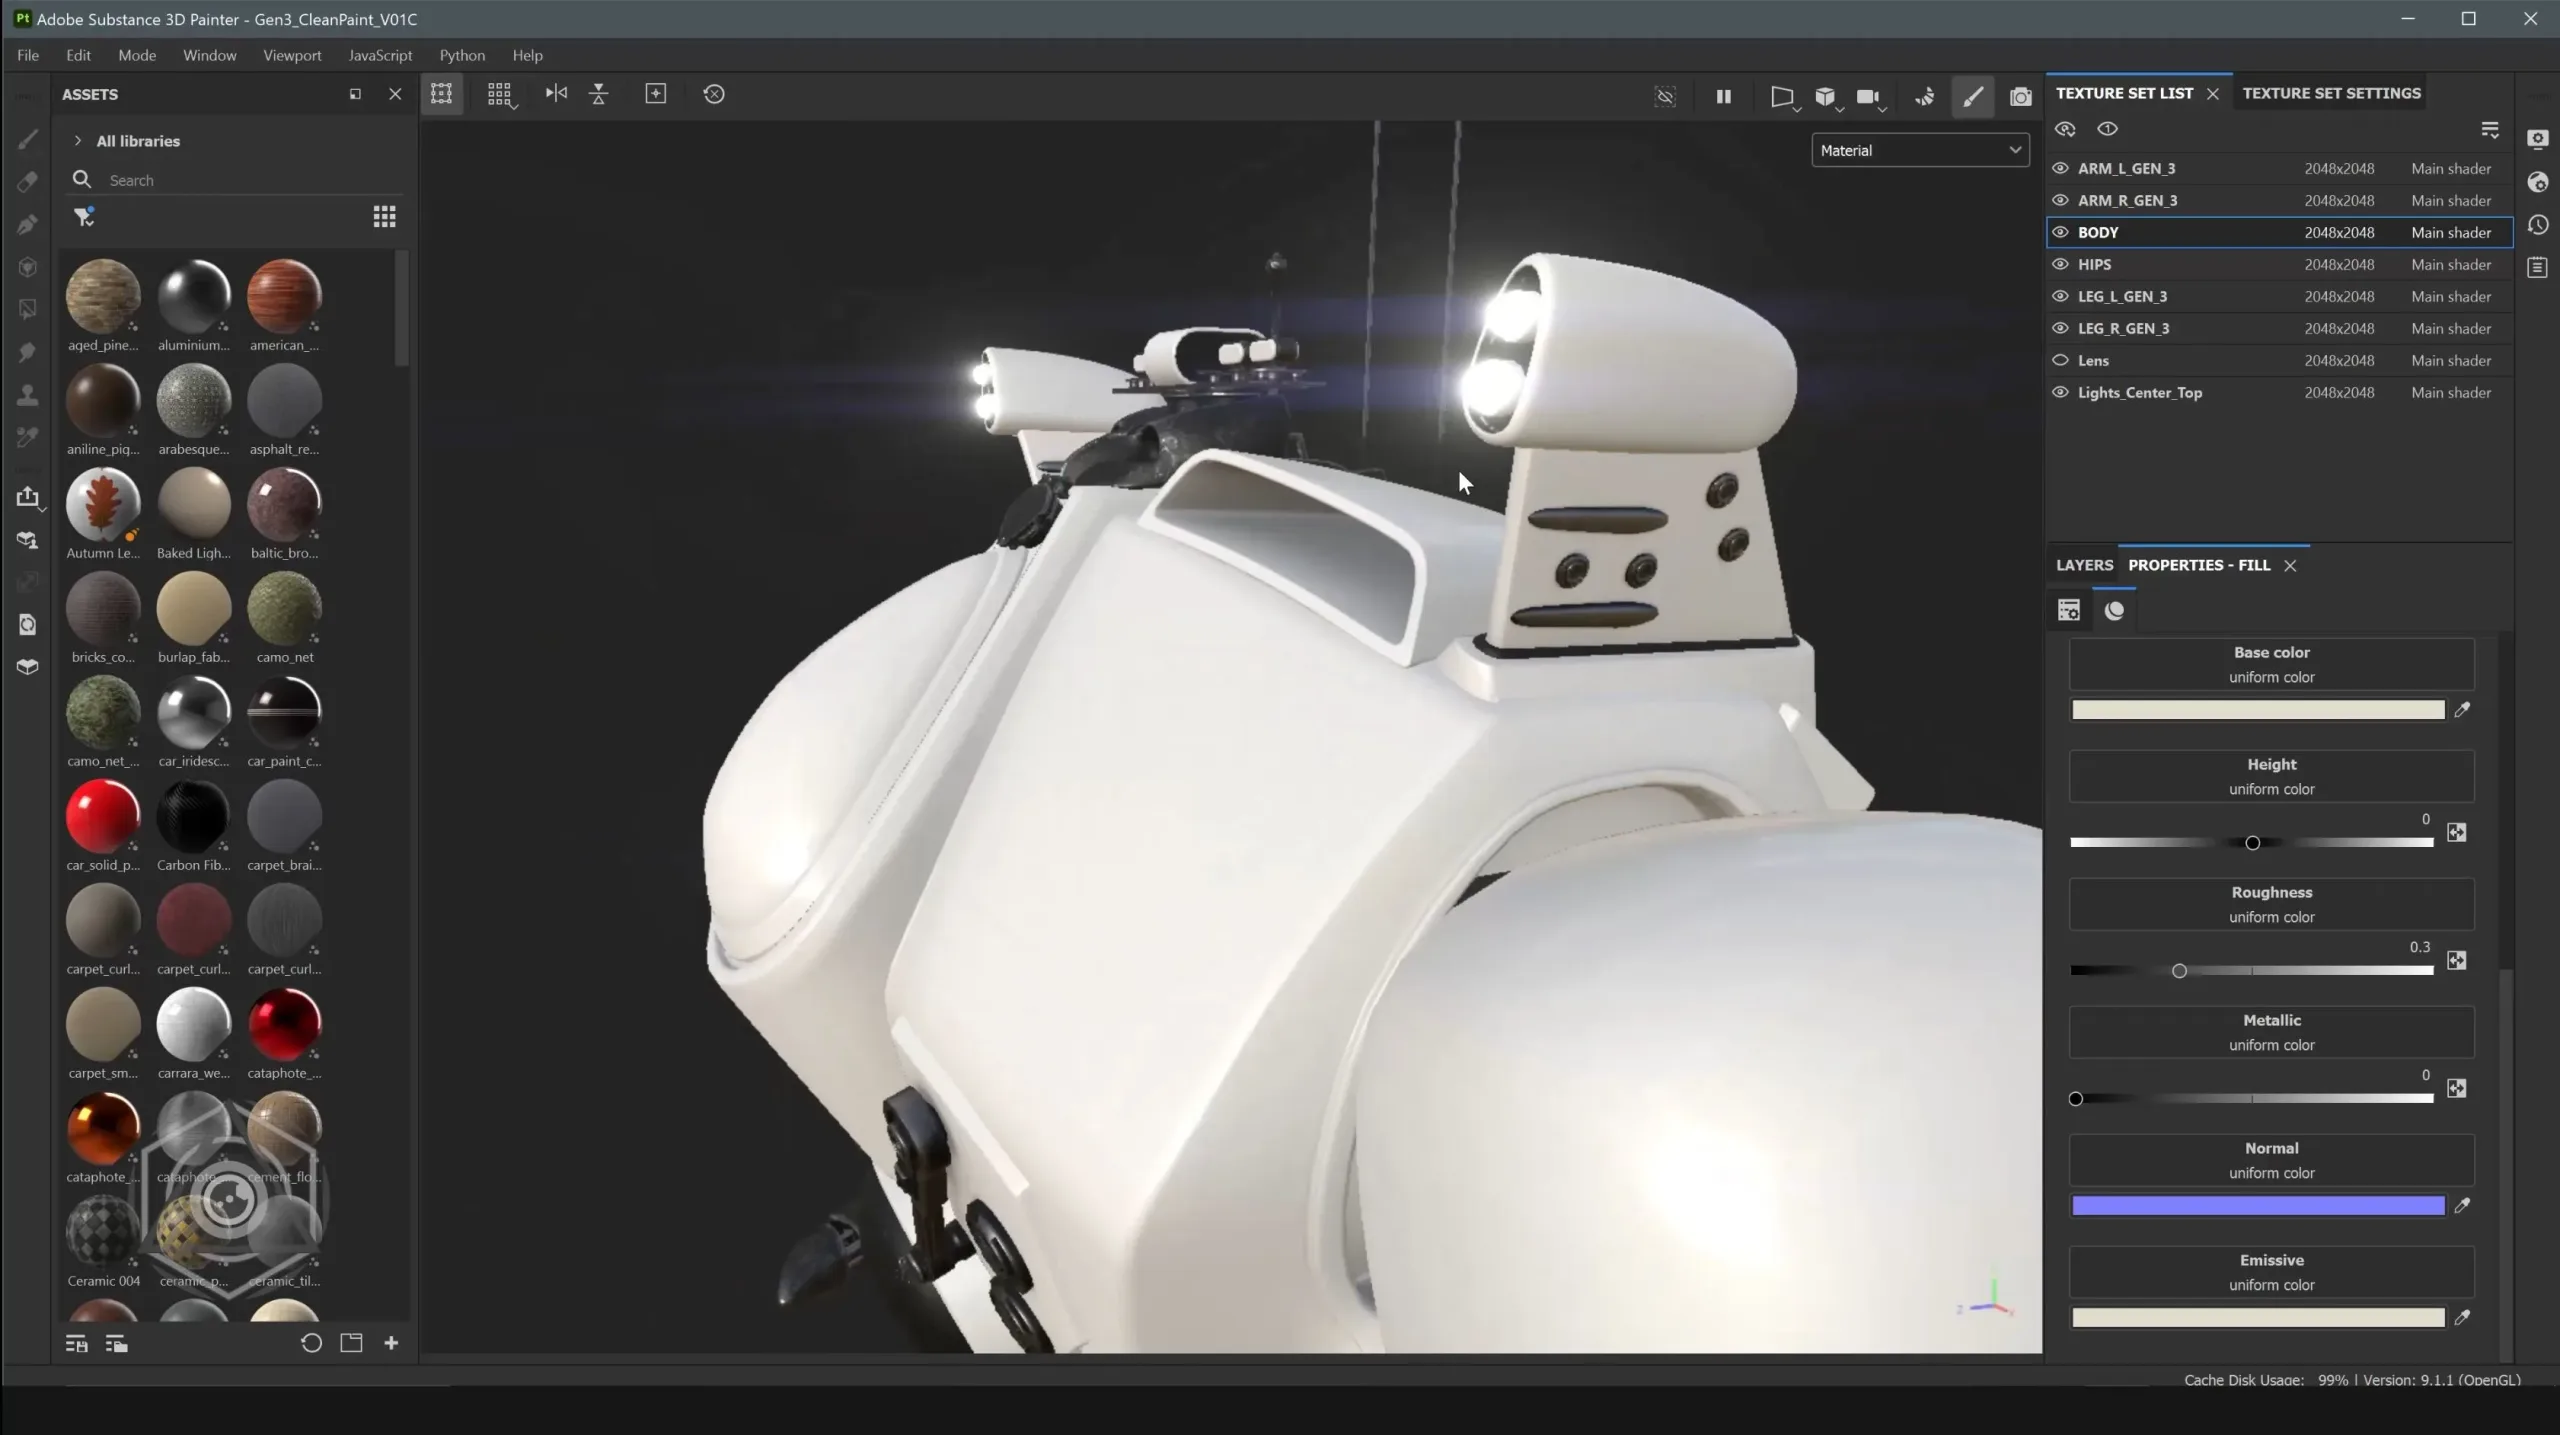The width and height of the screenshot is (2560, 1435).
Task: Open the Display Settings panel icon
Action: click(2538, 140)
